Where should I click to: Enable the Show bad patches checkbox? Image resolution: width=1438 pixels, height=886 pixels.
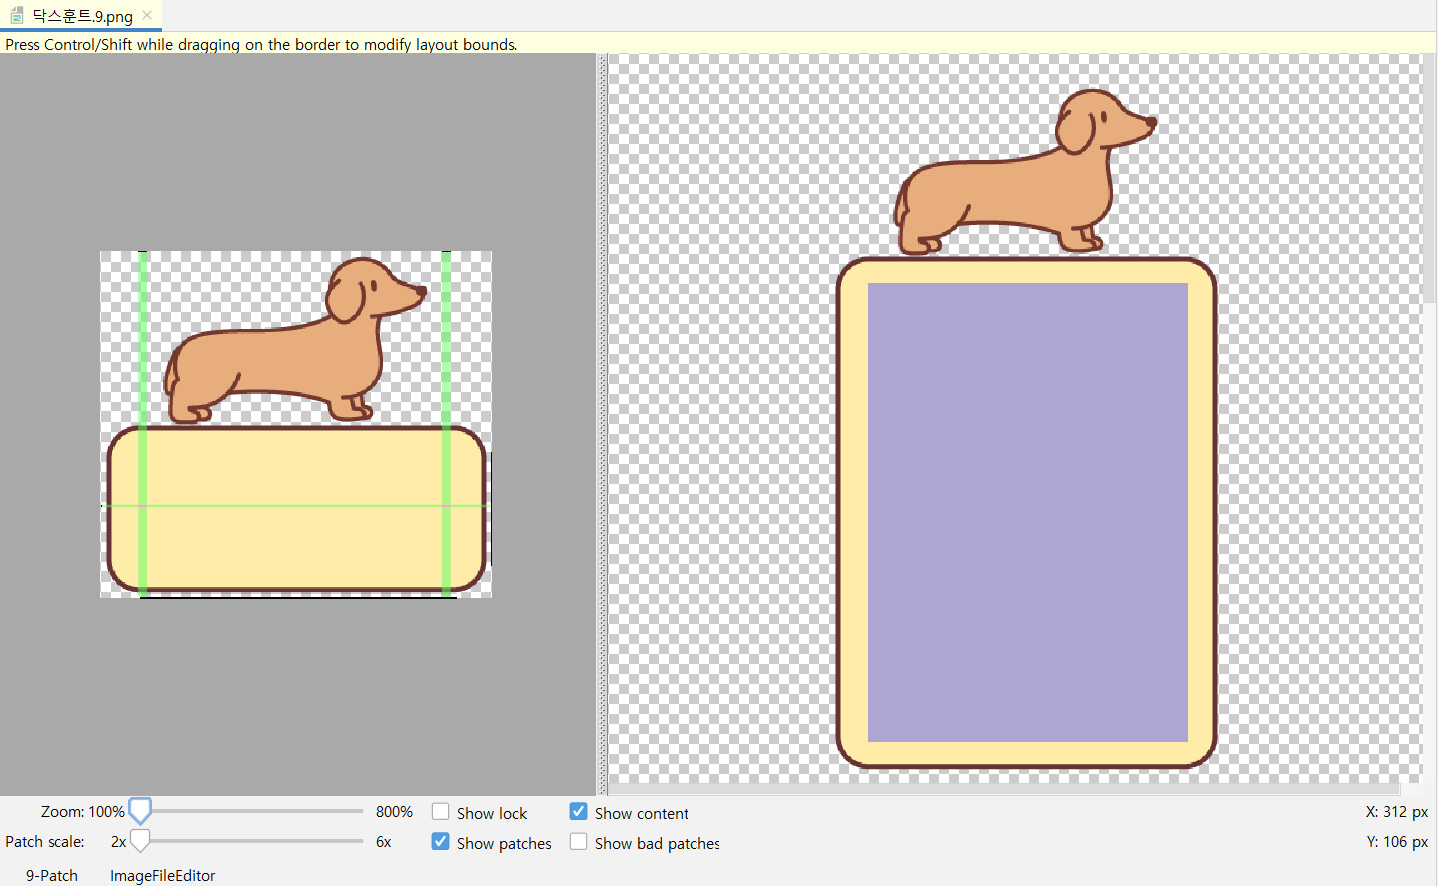pos(578,842)
